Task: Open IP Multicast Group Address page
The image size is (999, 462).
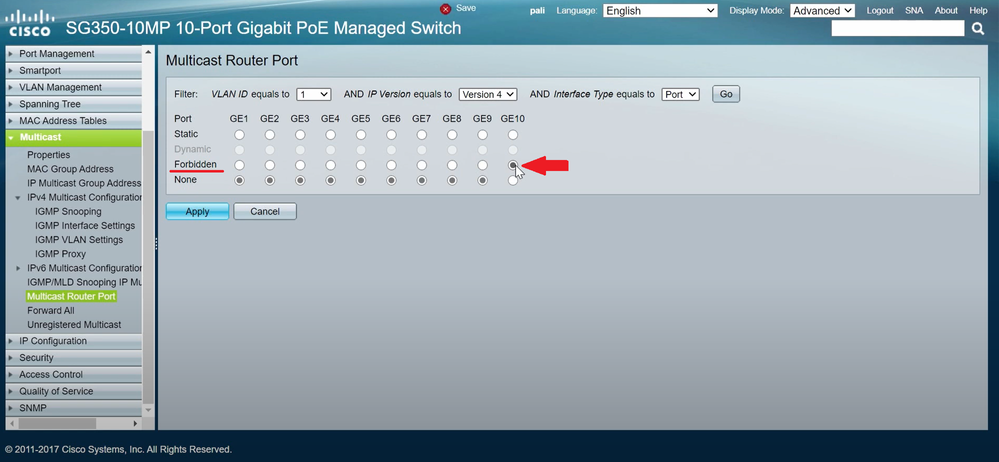Action: (x=84, y=183)
